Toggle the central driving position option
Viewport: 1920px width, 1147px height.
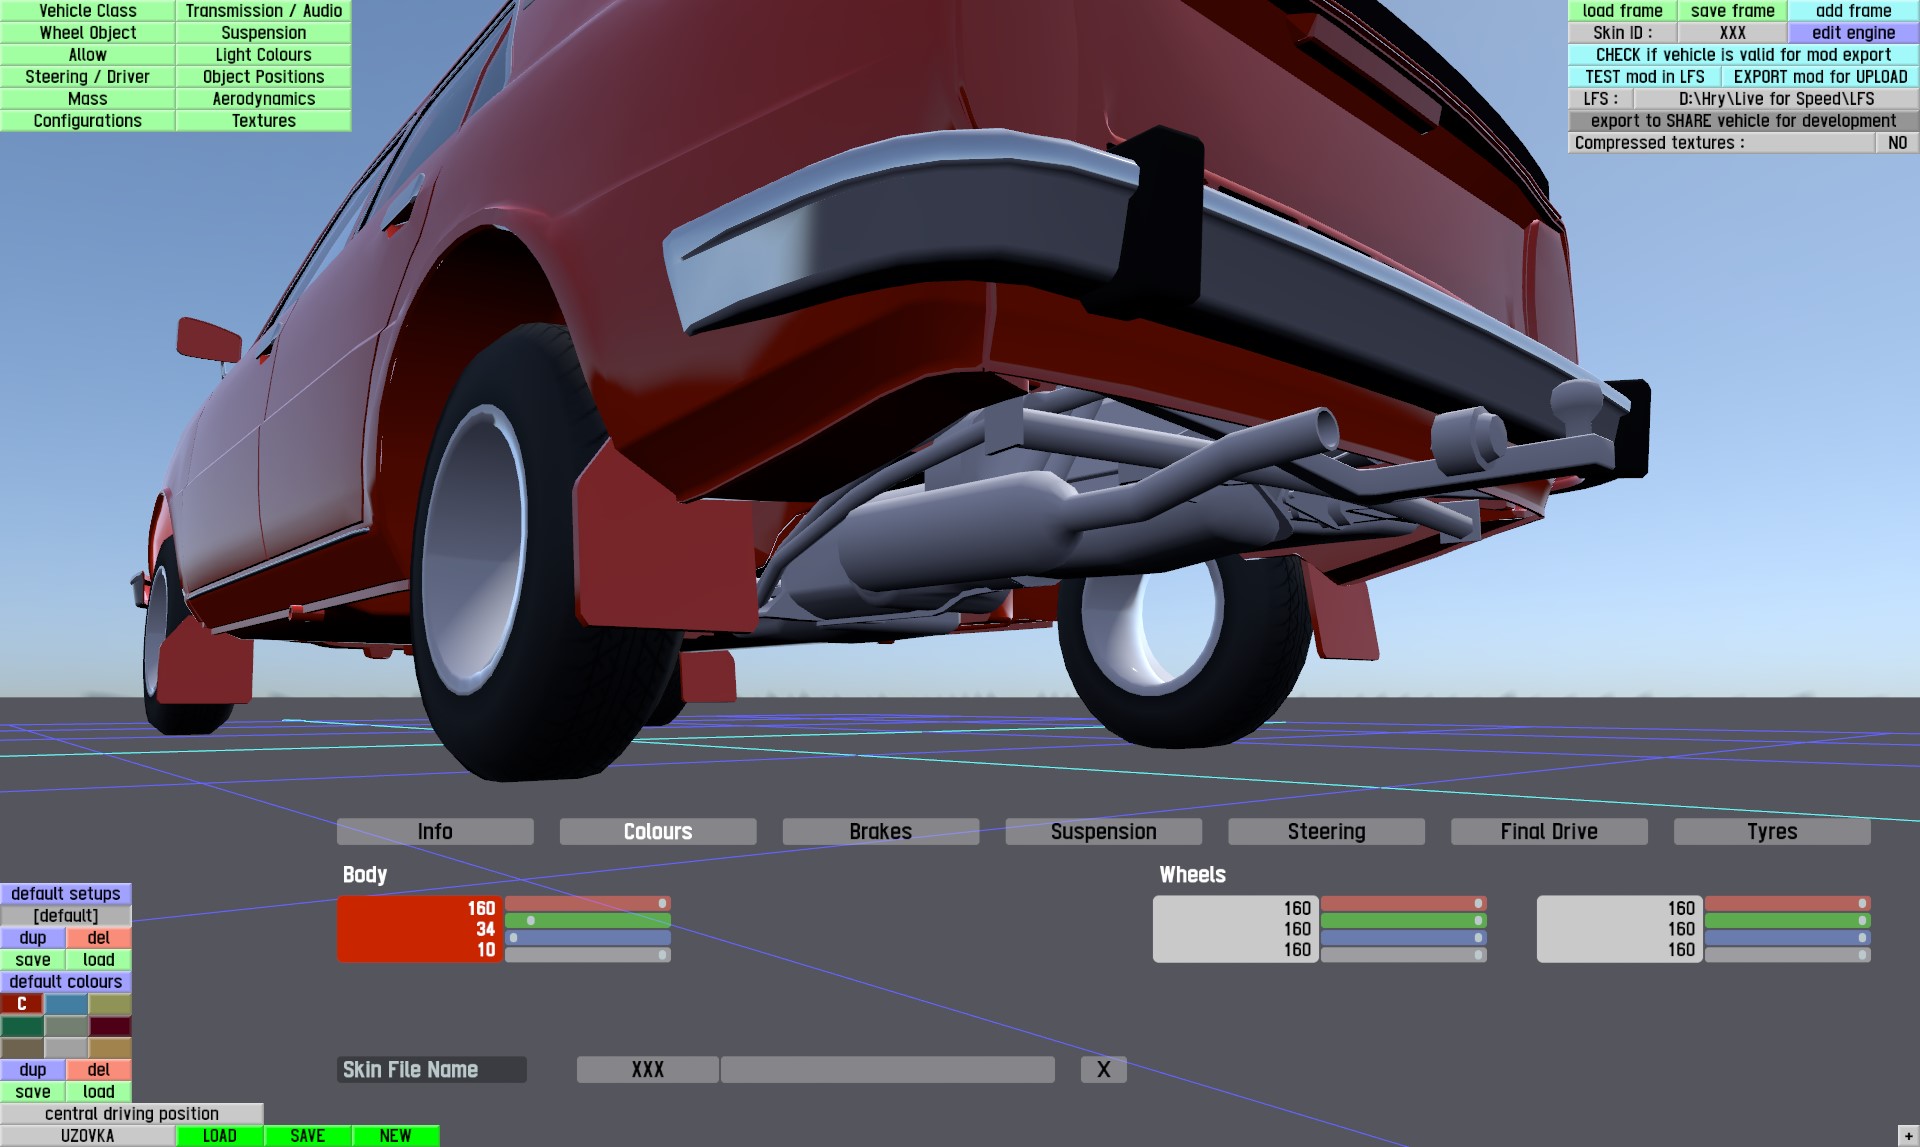(x=131, y=1114)
